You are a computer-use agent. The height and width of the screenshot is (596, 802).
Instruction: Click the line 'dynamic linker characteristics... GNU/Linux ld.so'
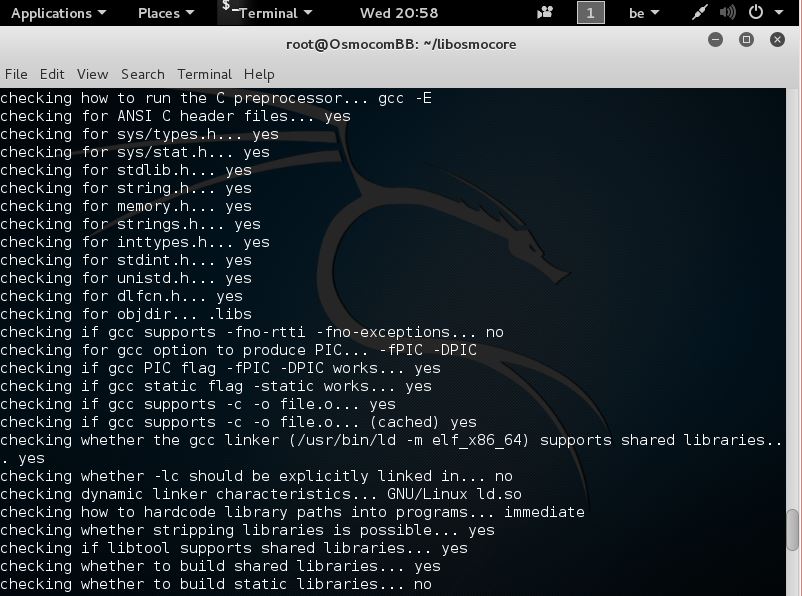click(261, 494)
